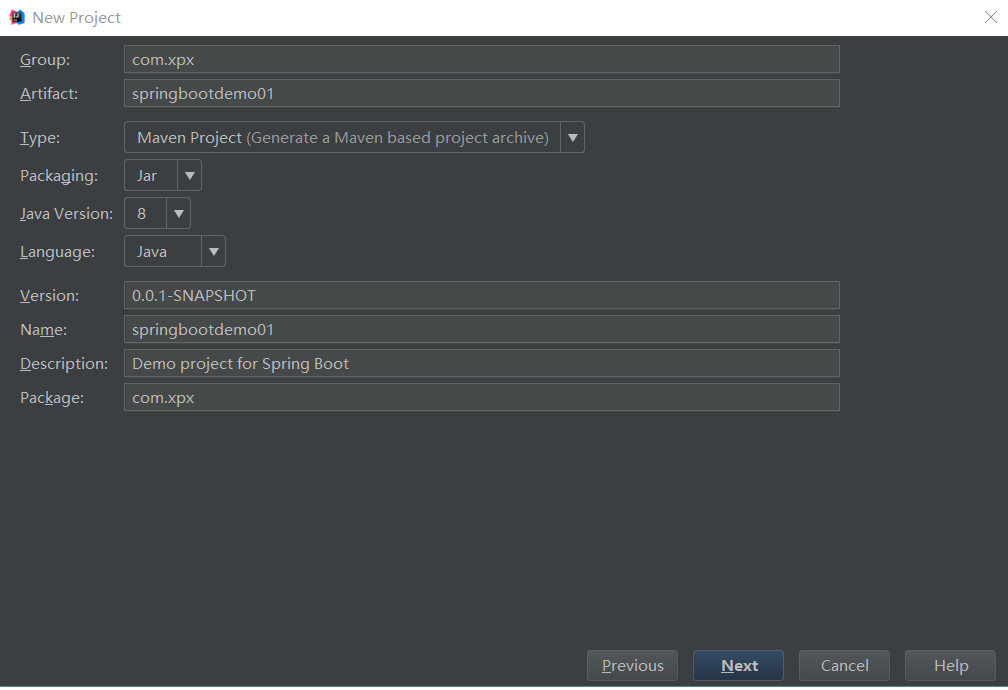Click the Package: label
The height and width of the screenshot is (690, 1008).
pos(52,398)
